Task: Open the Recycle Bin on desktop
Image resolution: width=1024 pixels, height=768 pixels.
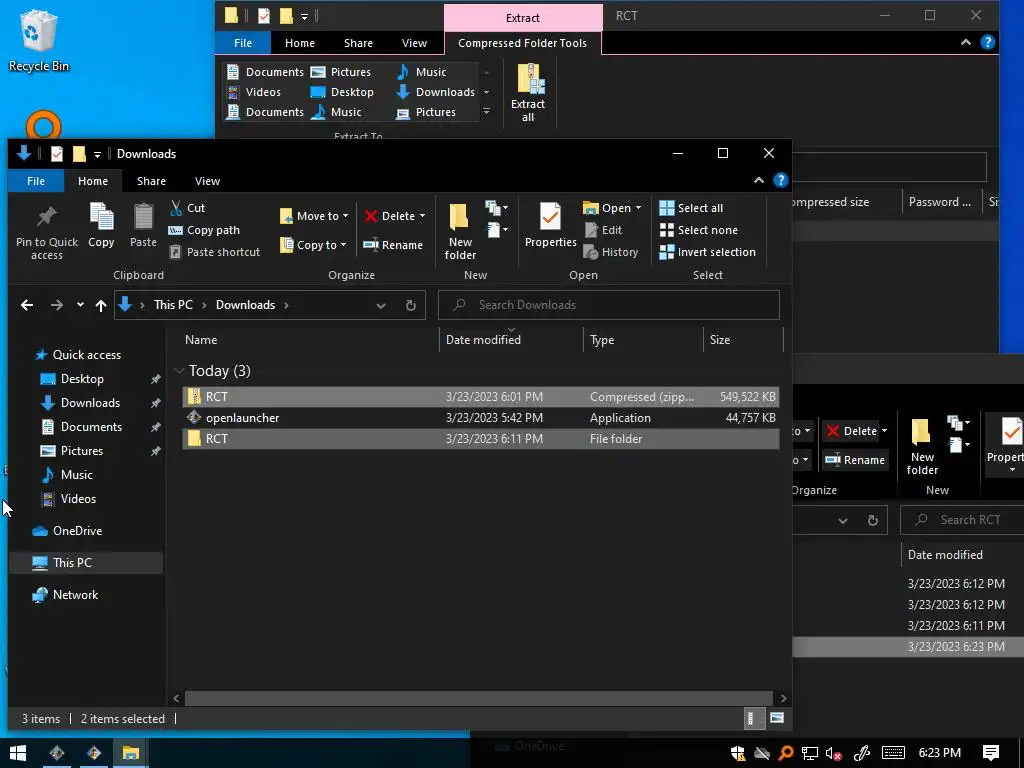Action: pyautogui.click(x=39, y=40)
